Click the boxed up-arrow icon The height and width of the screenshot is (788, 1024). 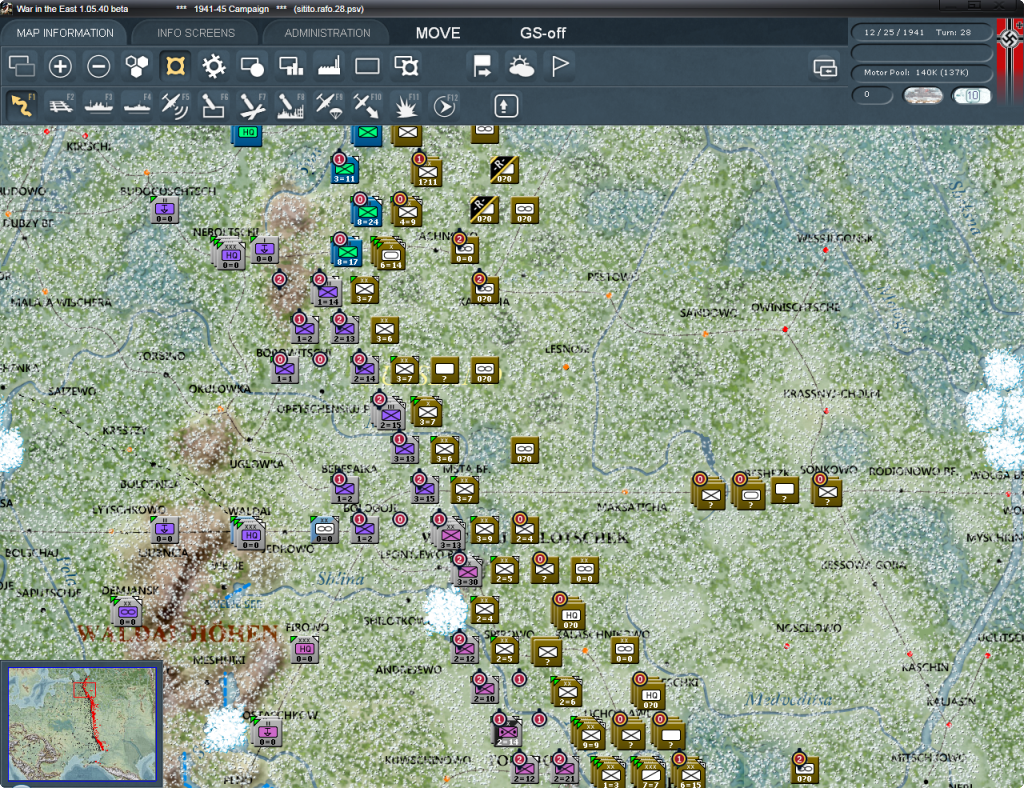[x=506, y=106]
